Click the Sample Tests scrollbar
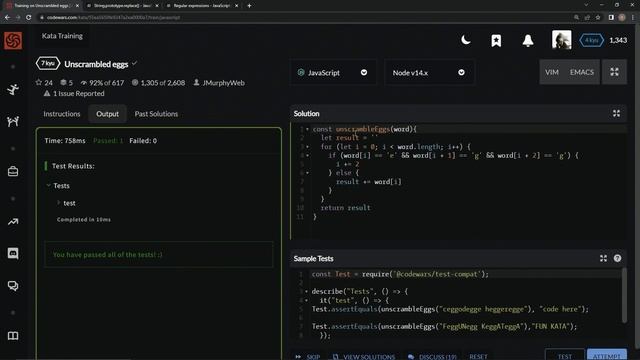This screenshot has width=640, height=360. coord(624,295)
